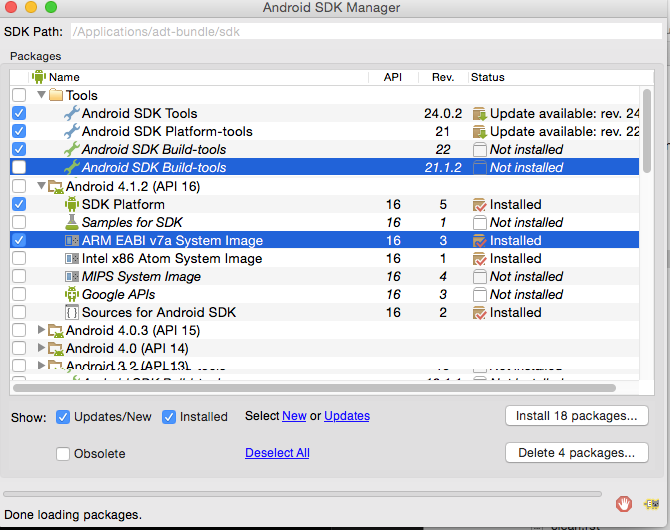This screenshot has height=530, width=670.
Task: Select the Sources for Android SDK row text
Action: tap(159, 312)
